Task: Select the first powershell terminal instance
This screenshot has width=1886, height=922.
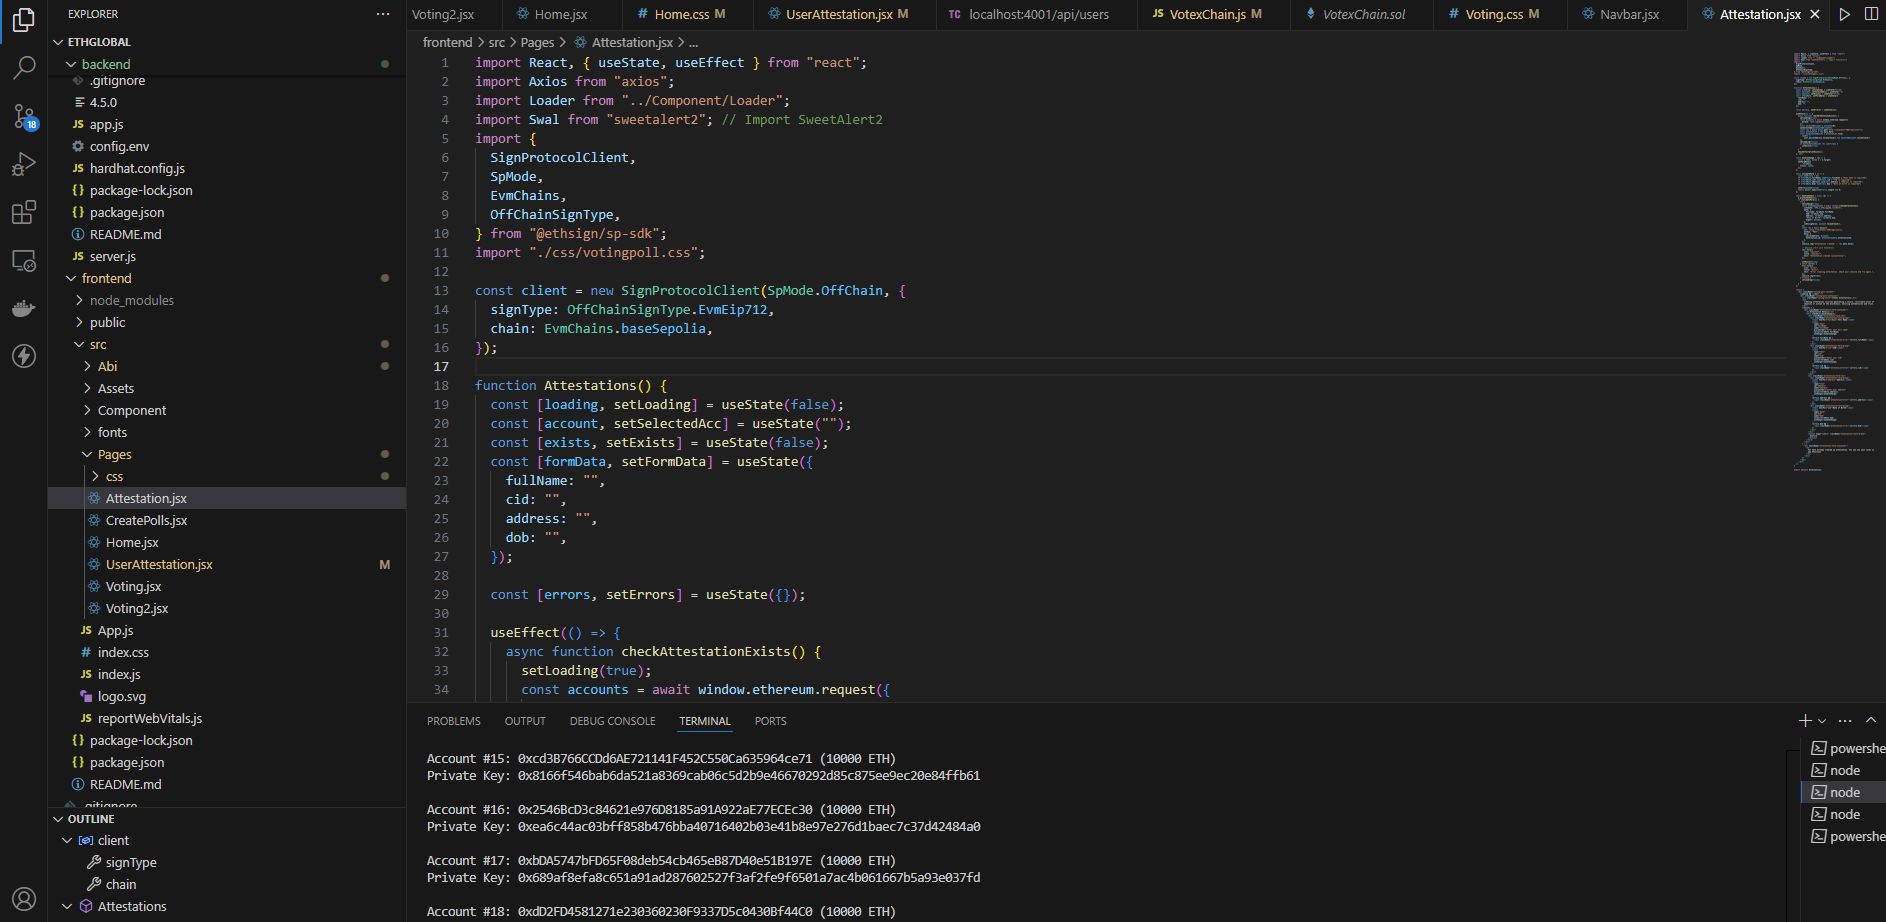Action: (1847, 748)
